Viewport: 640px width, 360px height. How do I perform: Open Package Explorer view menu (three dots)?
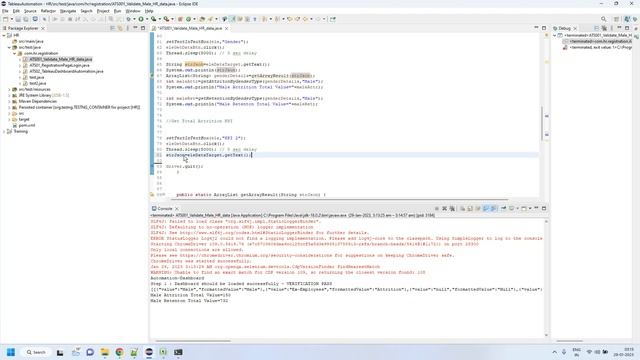pyautogui.click(x=128, y=28)
